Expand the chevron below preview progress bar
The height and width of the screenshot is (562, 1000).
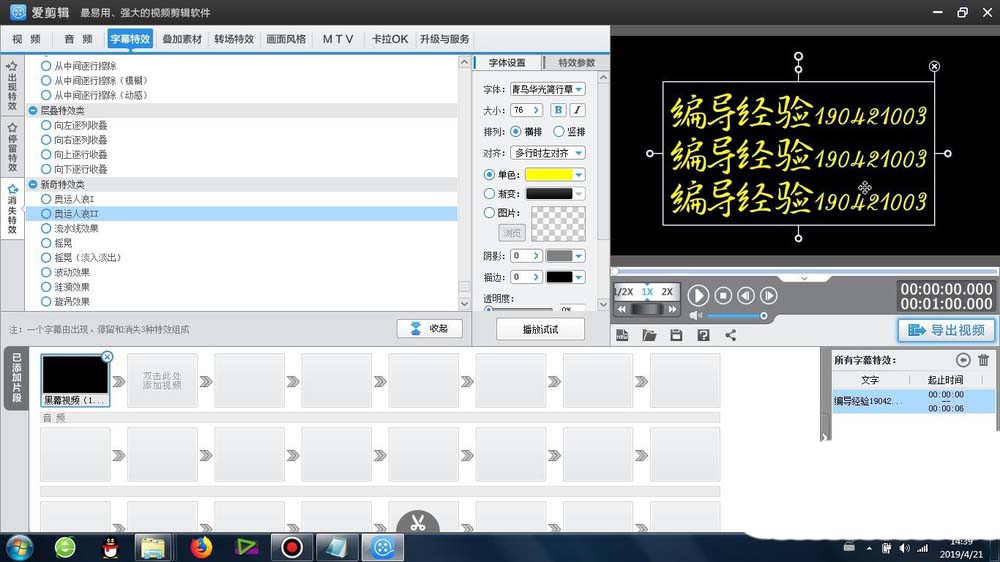[804, 279]
